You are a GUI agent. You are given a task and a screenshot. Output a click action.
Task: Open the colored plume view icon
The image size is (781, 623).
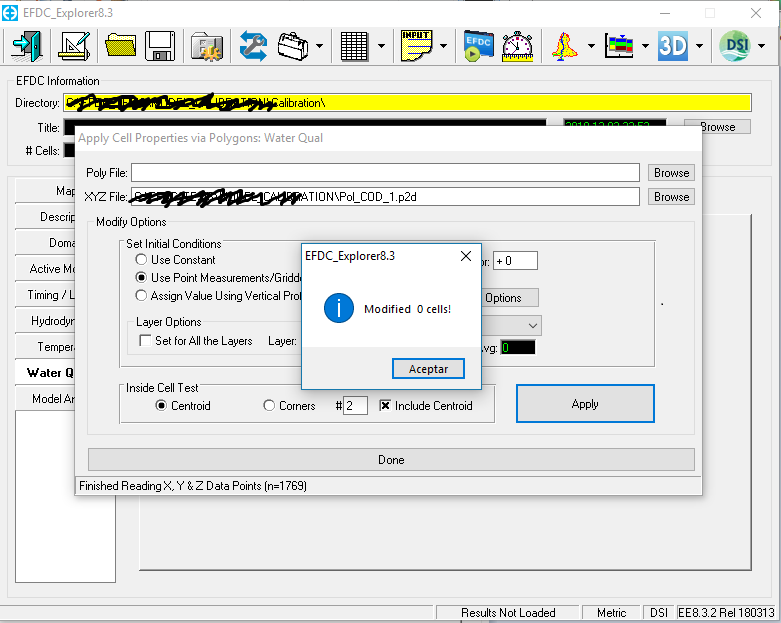[564, 46]
